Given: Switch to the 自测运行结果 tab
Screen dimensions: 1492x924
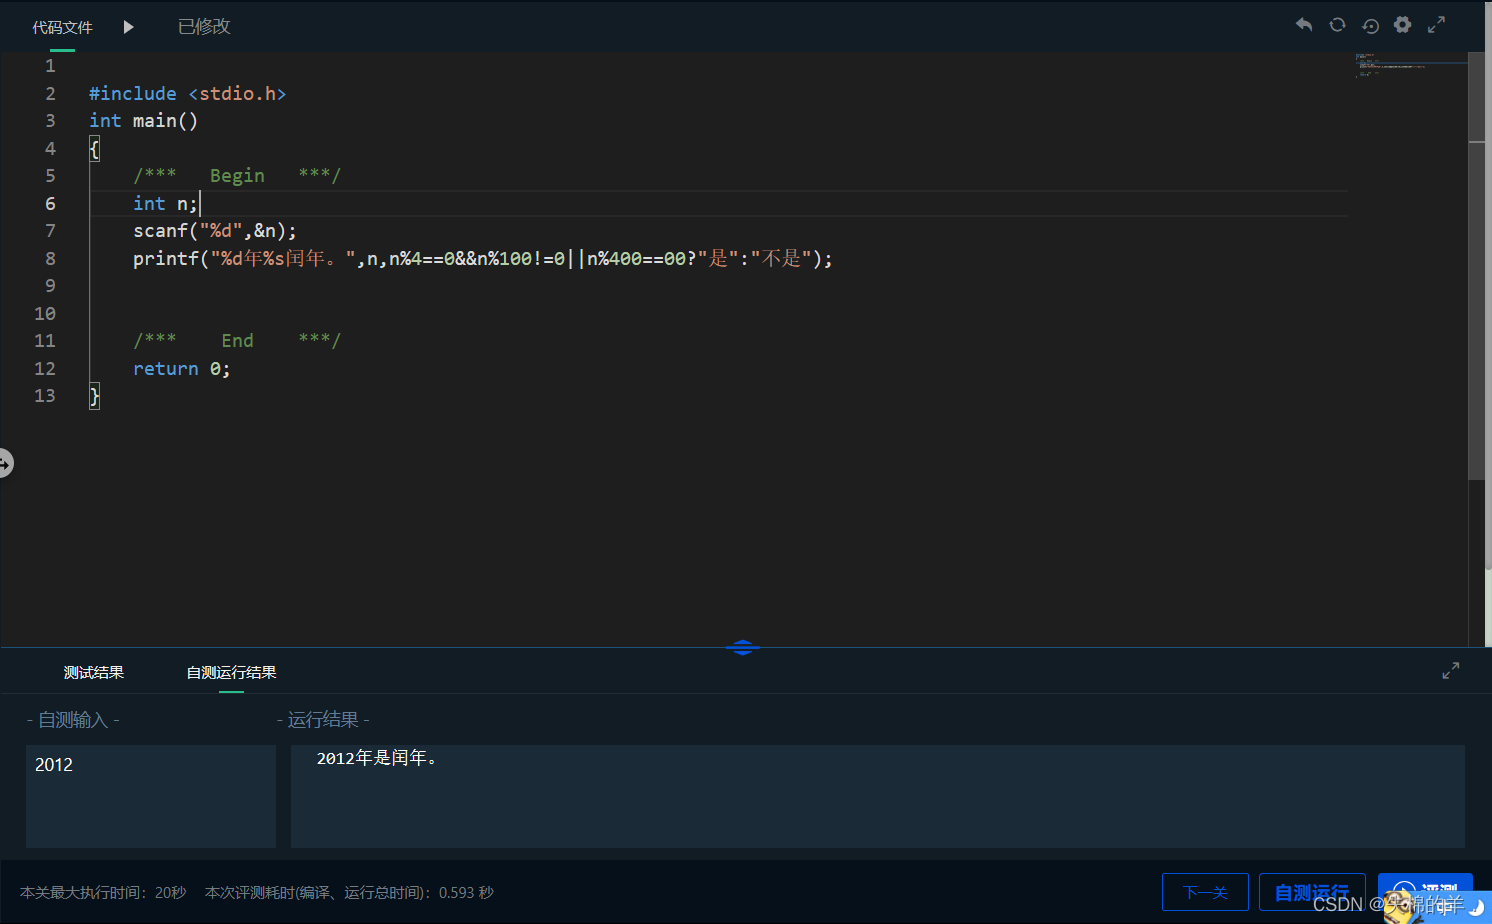Looking at the screenshot, I should pos(231,673).
